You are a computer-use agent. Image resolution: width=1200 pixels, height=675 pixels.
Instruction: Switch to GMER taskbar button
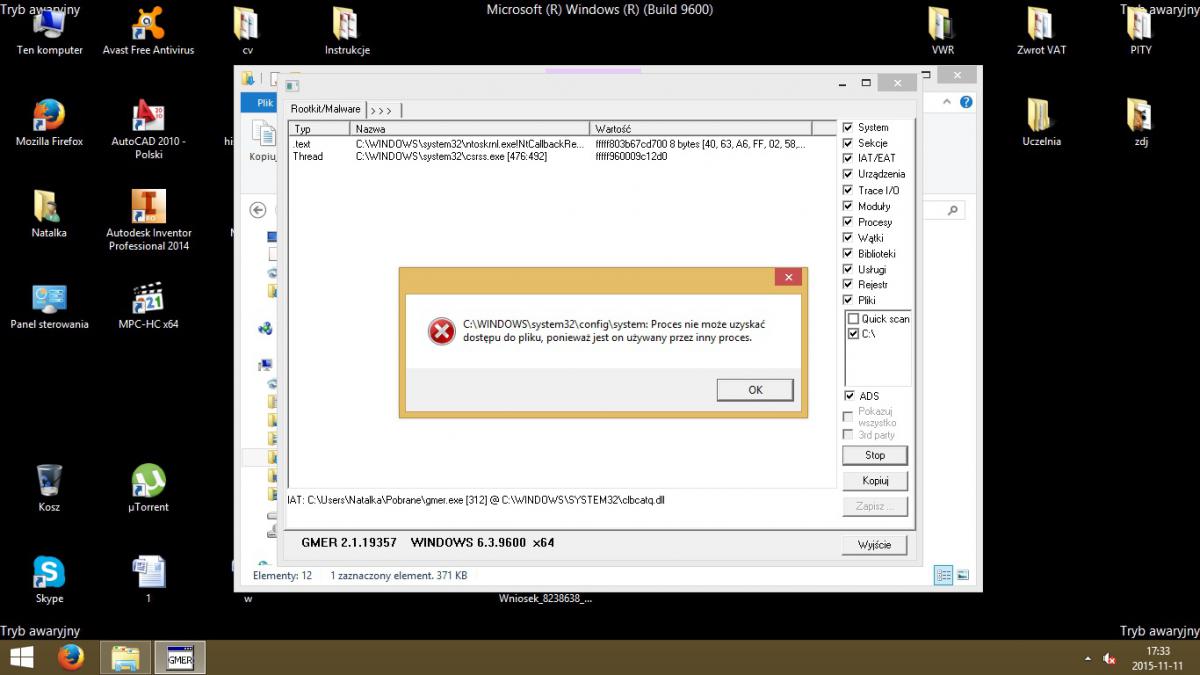[x=180, y=657]
